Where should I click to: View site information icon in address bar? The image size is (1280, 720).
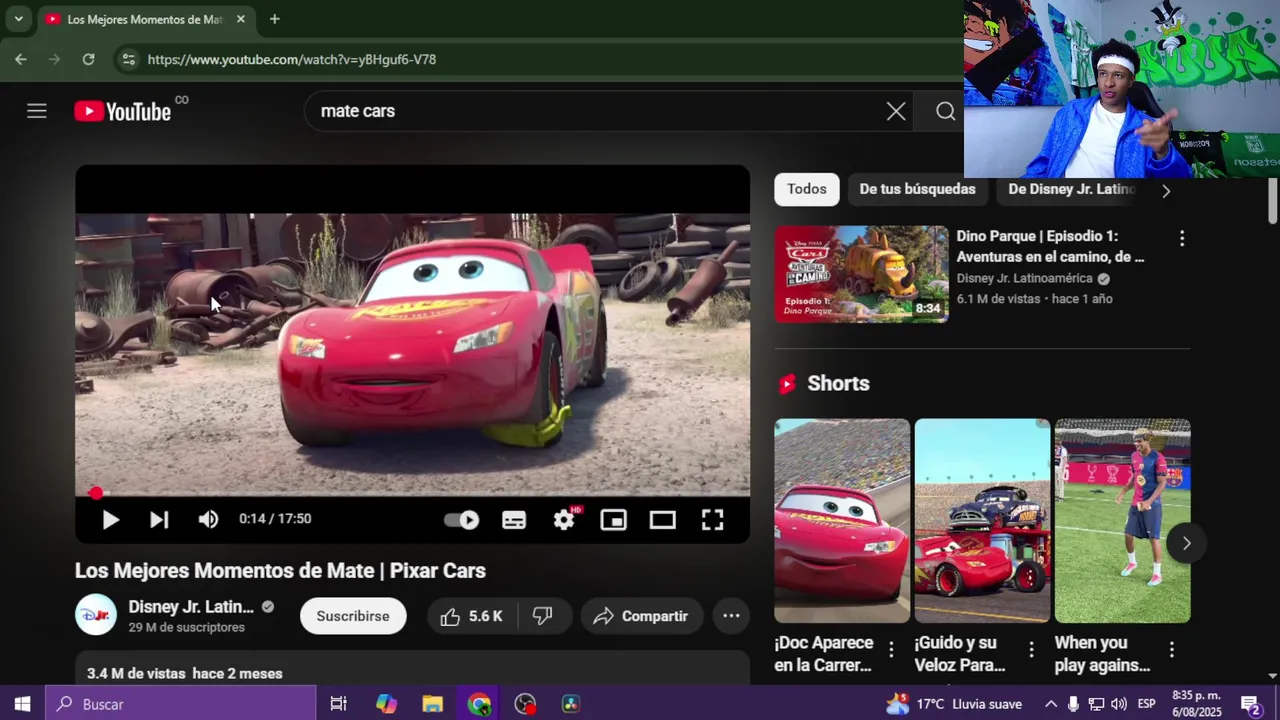[128, 59]
